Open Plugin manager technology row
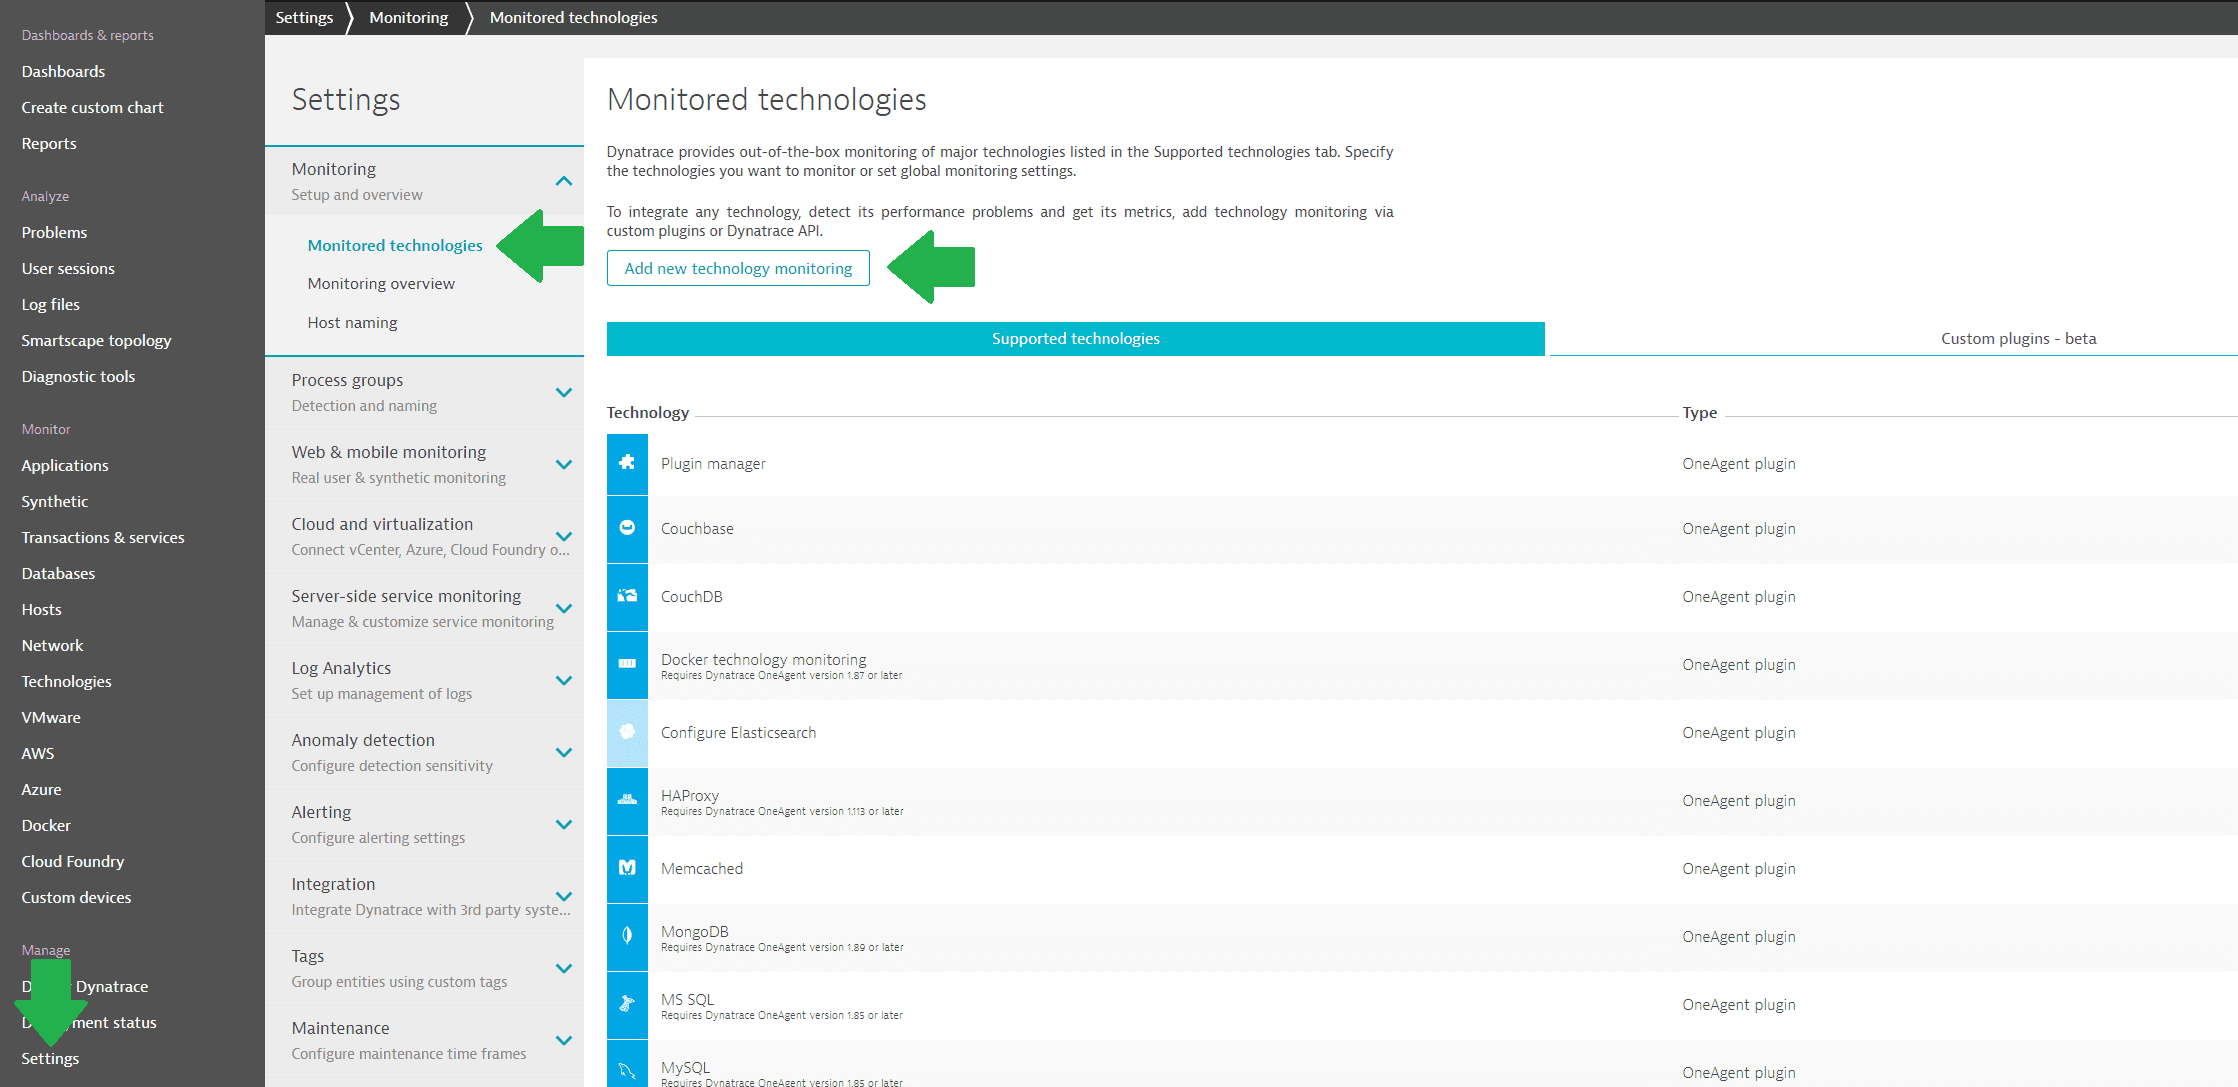This screenshot has height=1087, width=2238. [x=1422, y=463]
